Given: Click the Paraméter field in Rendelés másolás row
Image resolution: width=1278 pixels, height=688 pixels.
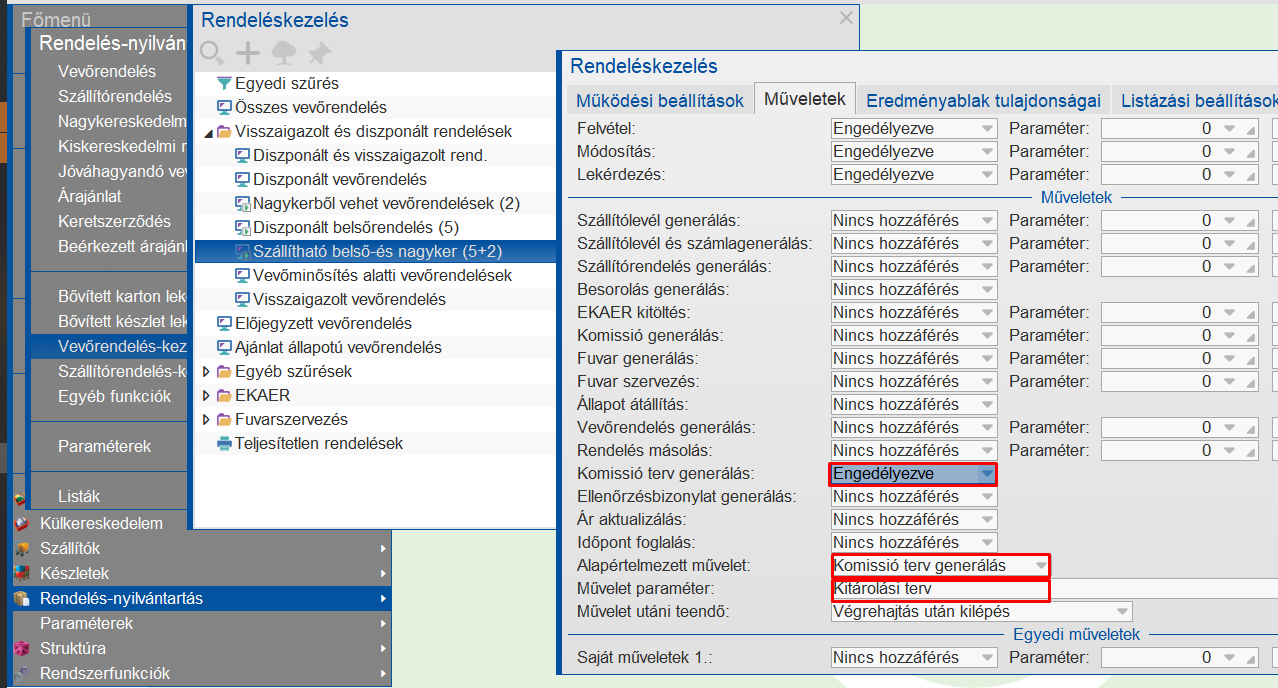Looking at the screenshot, I should (1180, 450).
